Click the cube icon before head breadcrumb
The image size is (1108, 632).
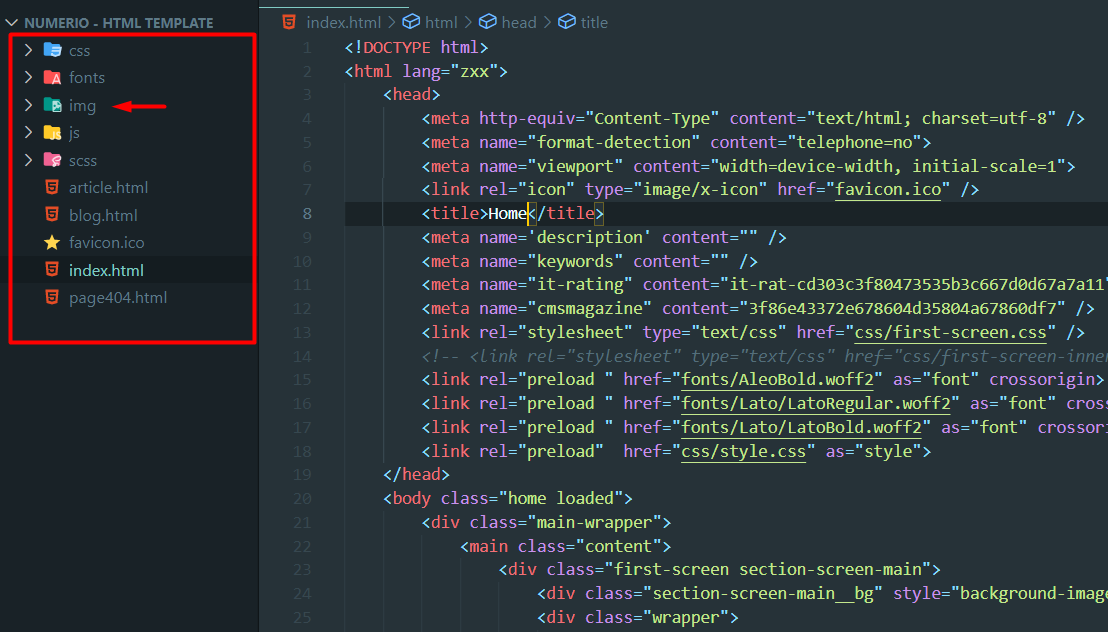tap(488, 22)
